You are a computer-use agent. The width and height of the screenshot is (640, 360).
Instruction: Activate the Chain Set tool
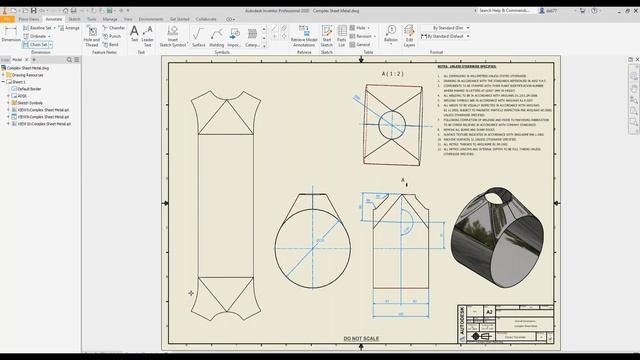[36, 44]
